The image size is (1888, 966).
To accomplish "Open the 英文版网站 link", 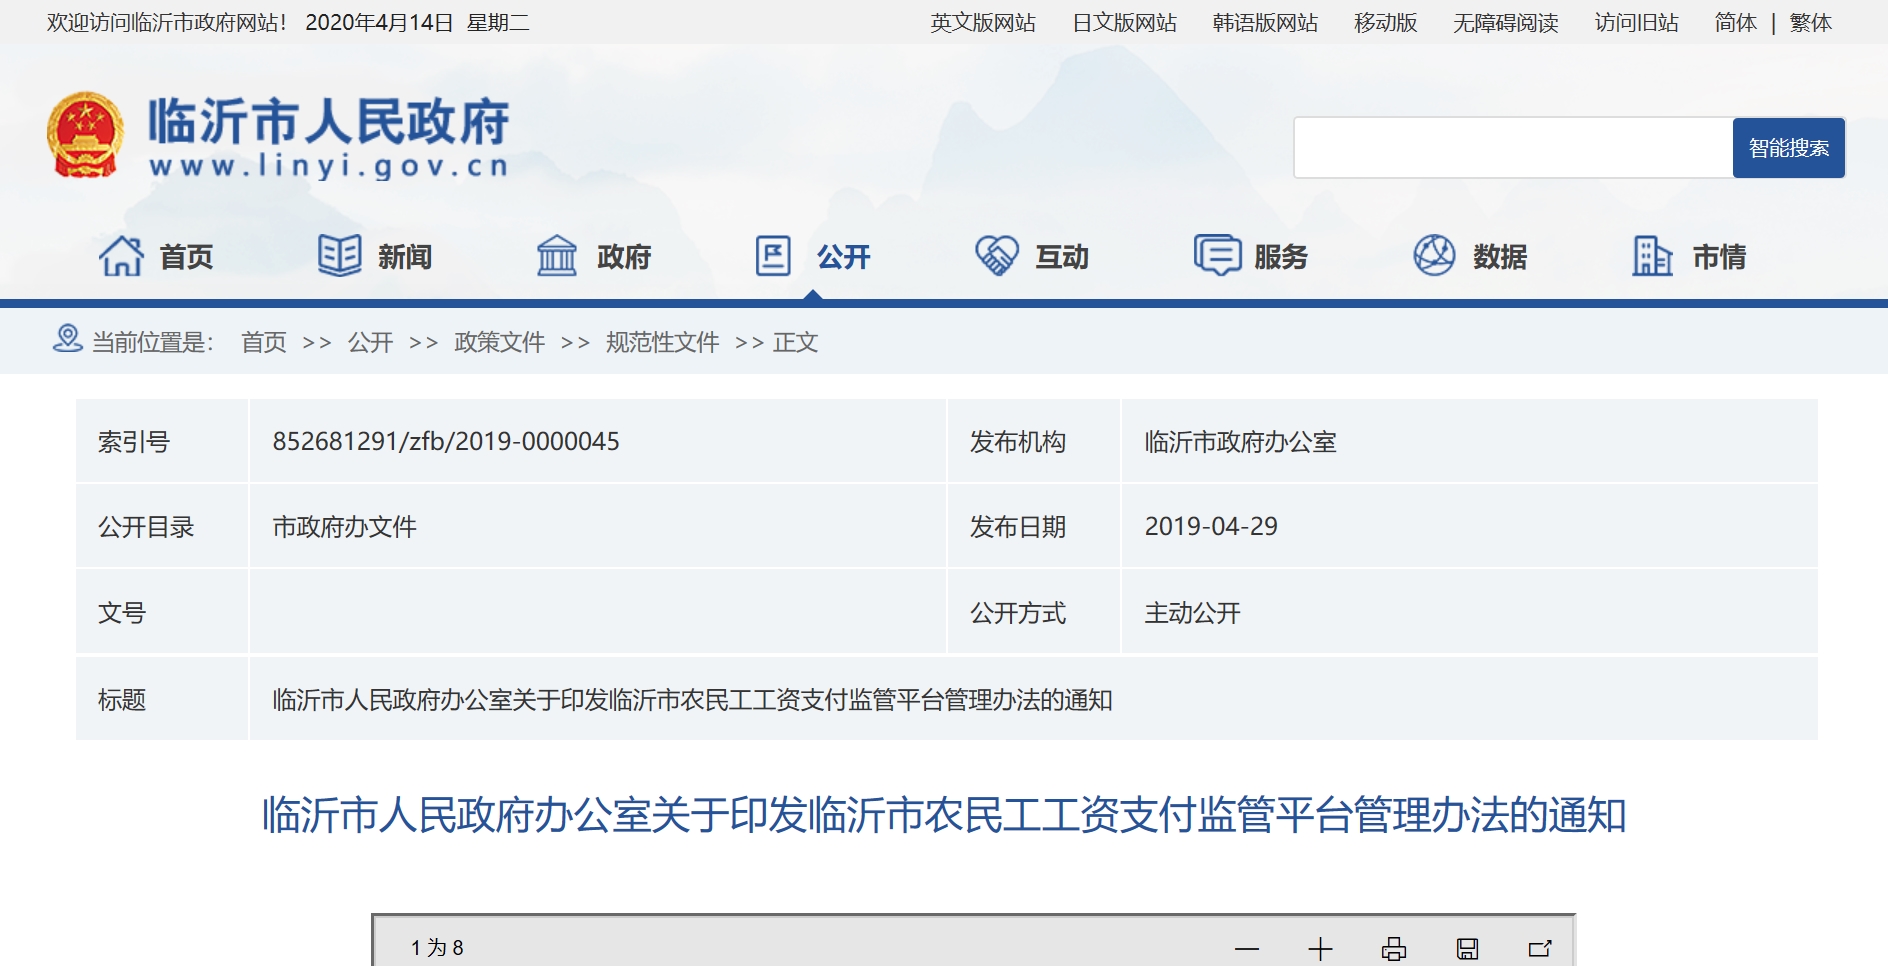I will click(983, 23).
